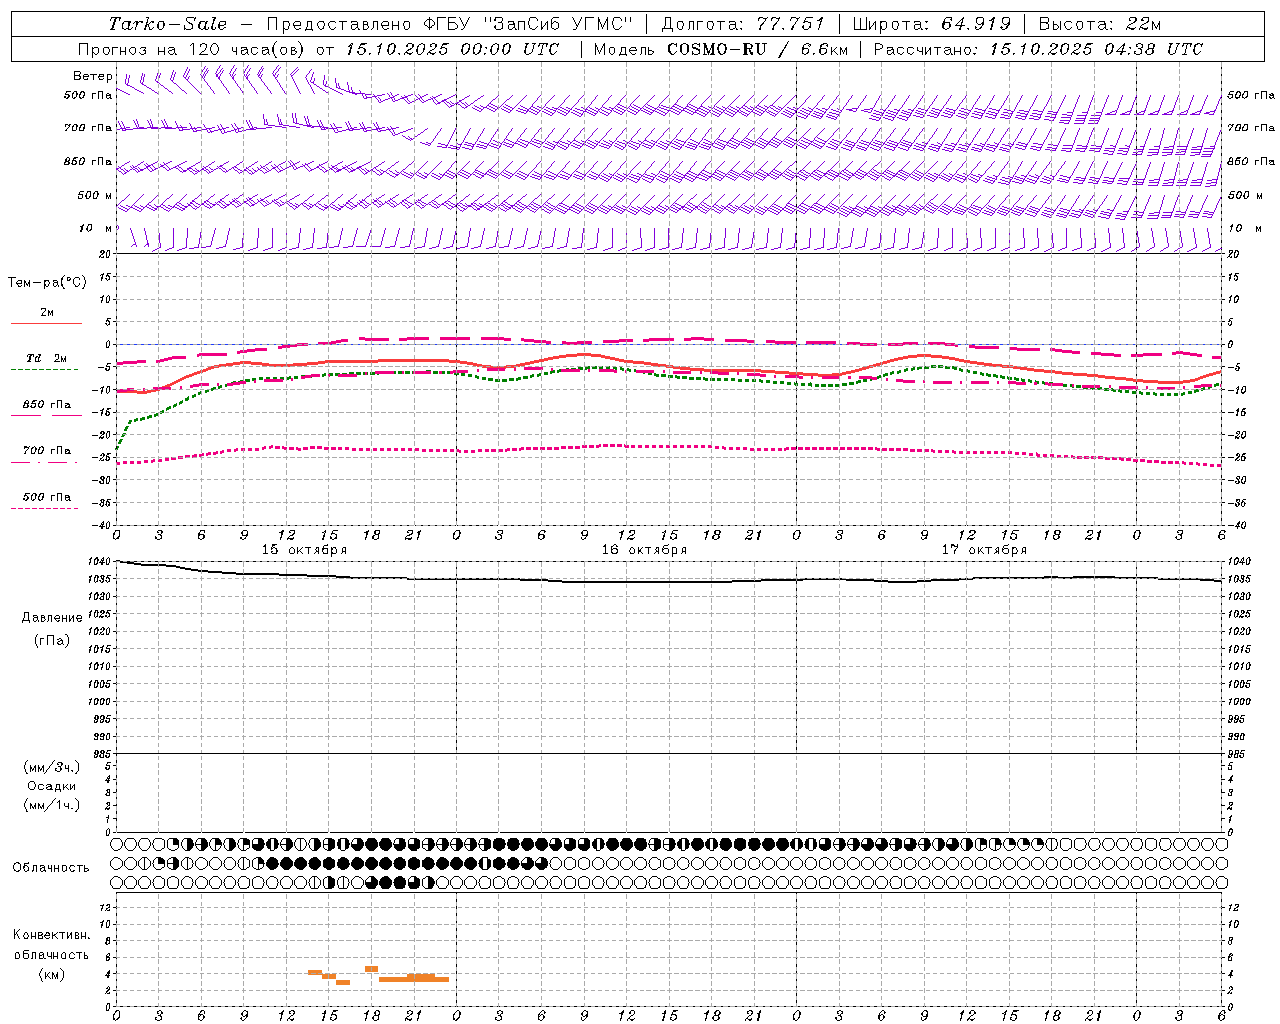Click the Ветер wind section label
This screenshot has height=1024, width=1280.
93,76
